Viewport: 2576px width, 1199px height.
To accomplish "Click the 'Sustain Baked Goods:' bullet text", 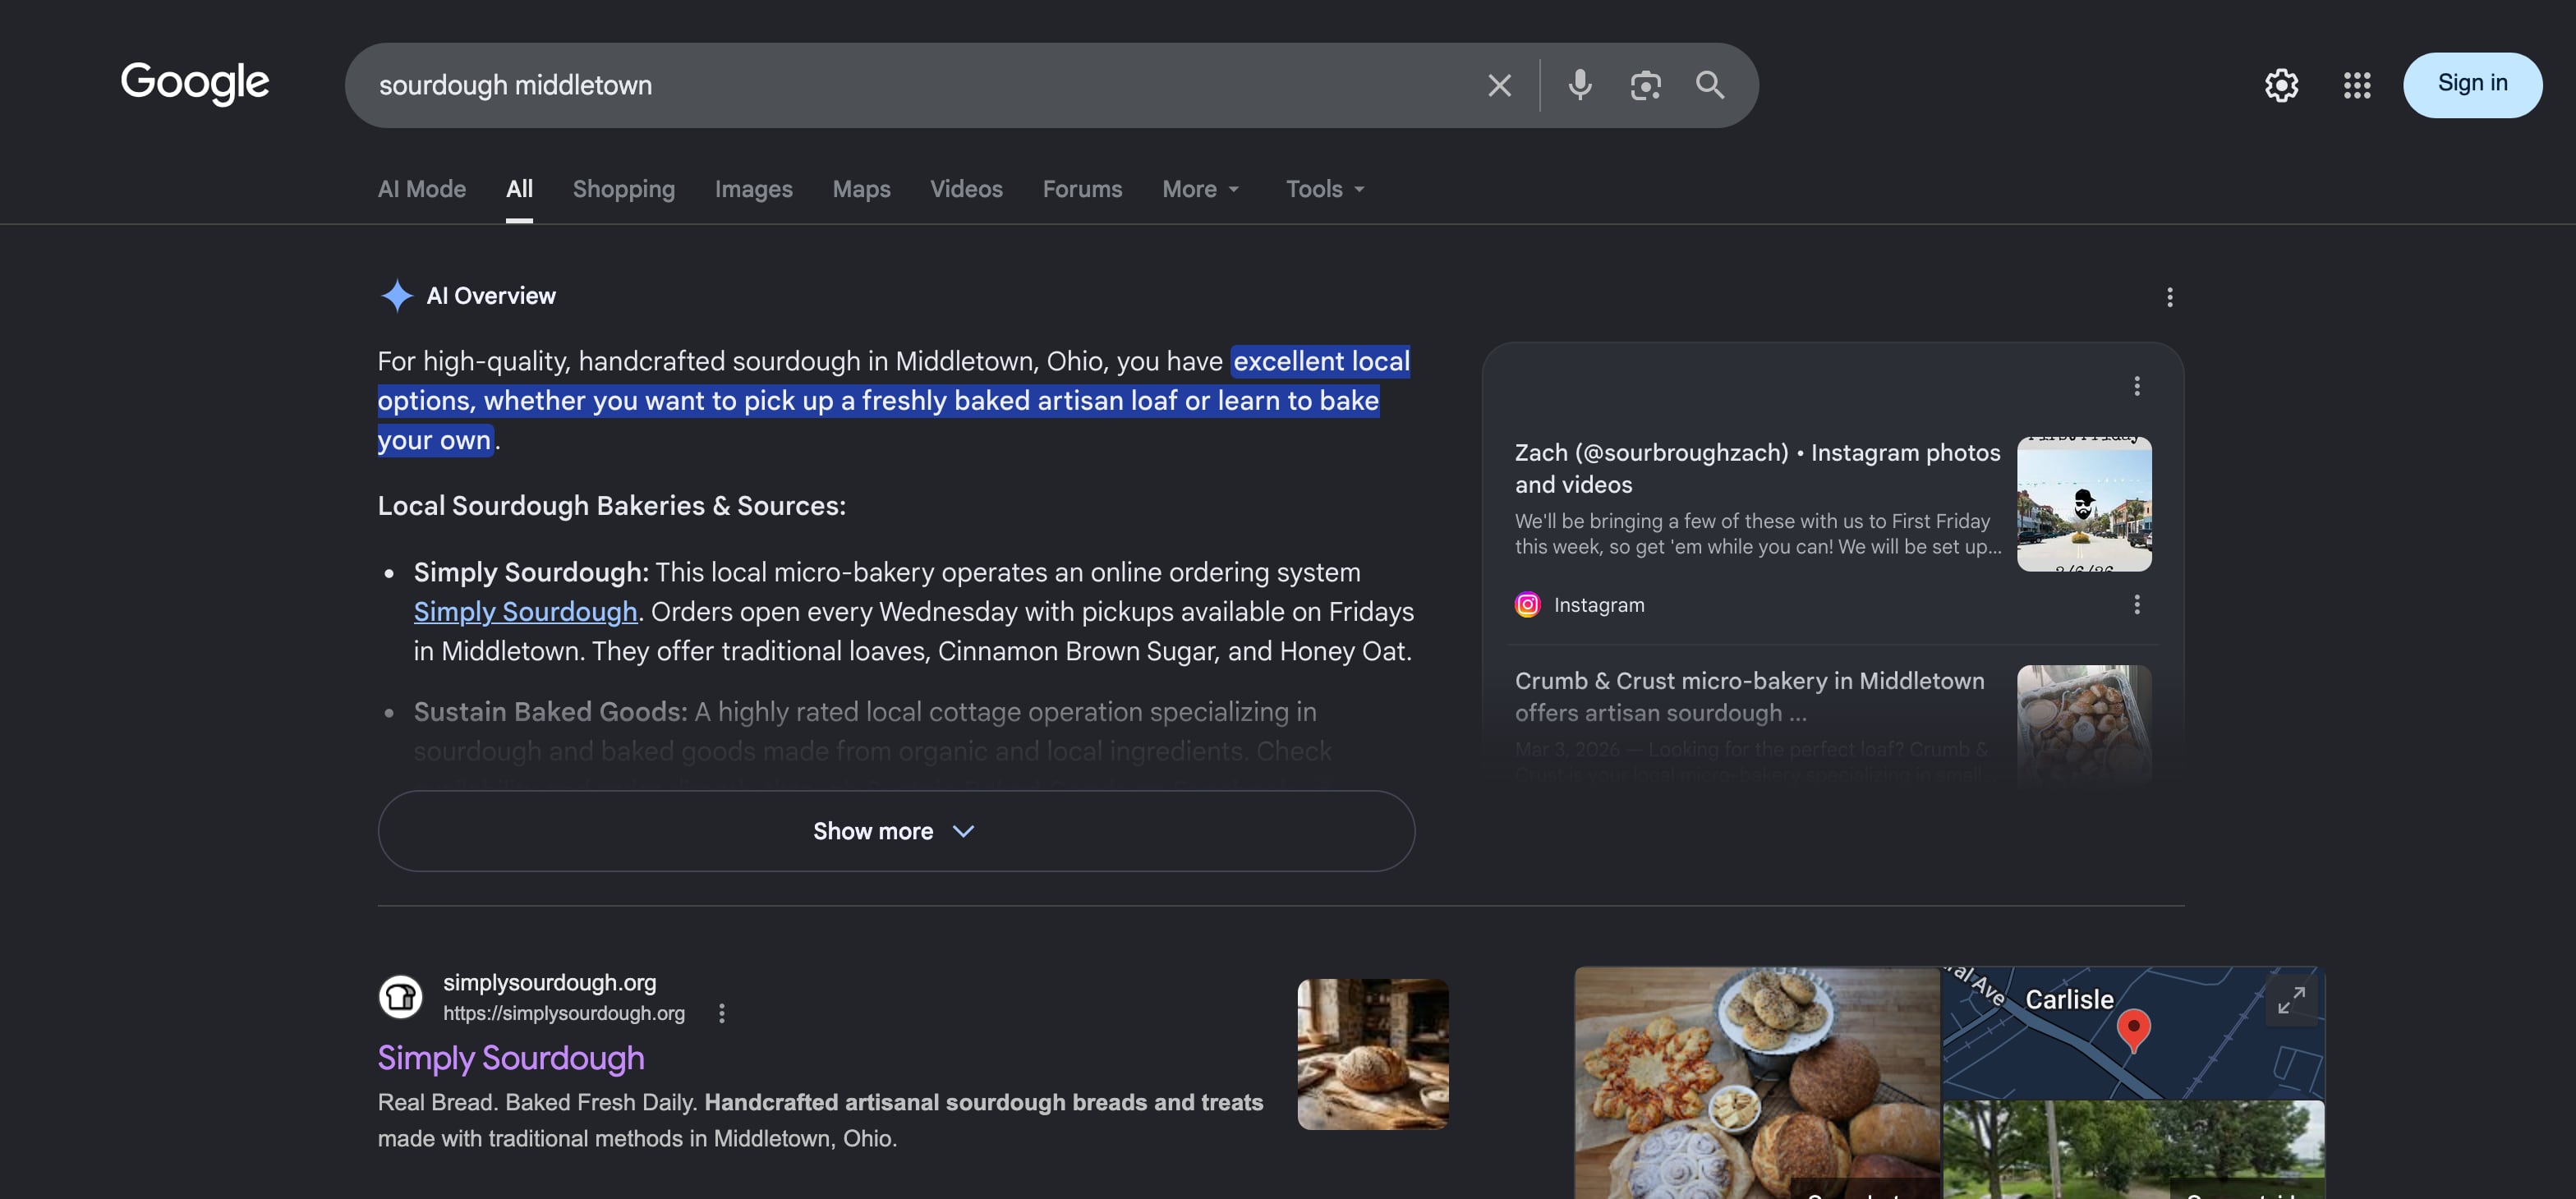I will tap(550, 711).
